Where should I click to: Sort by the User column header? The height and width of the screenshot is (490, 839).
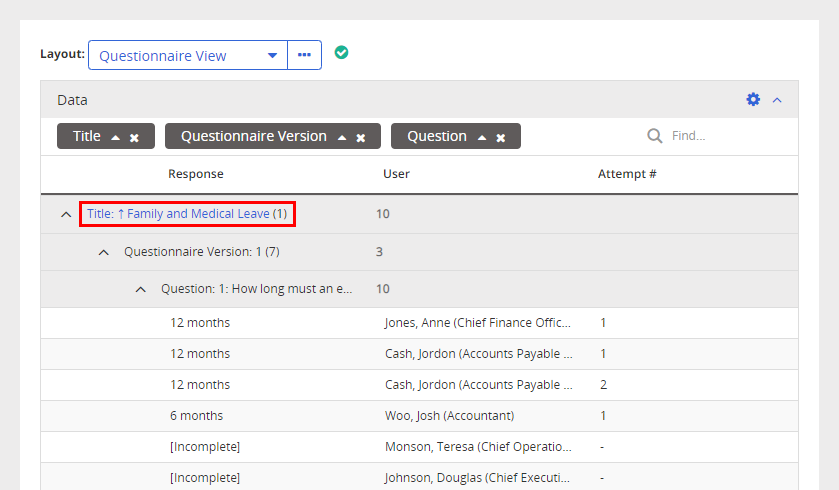coord(396,174)
